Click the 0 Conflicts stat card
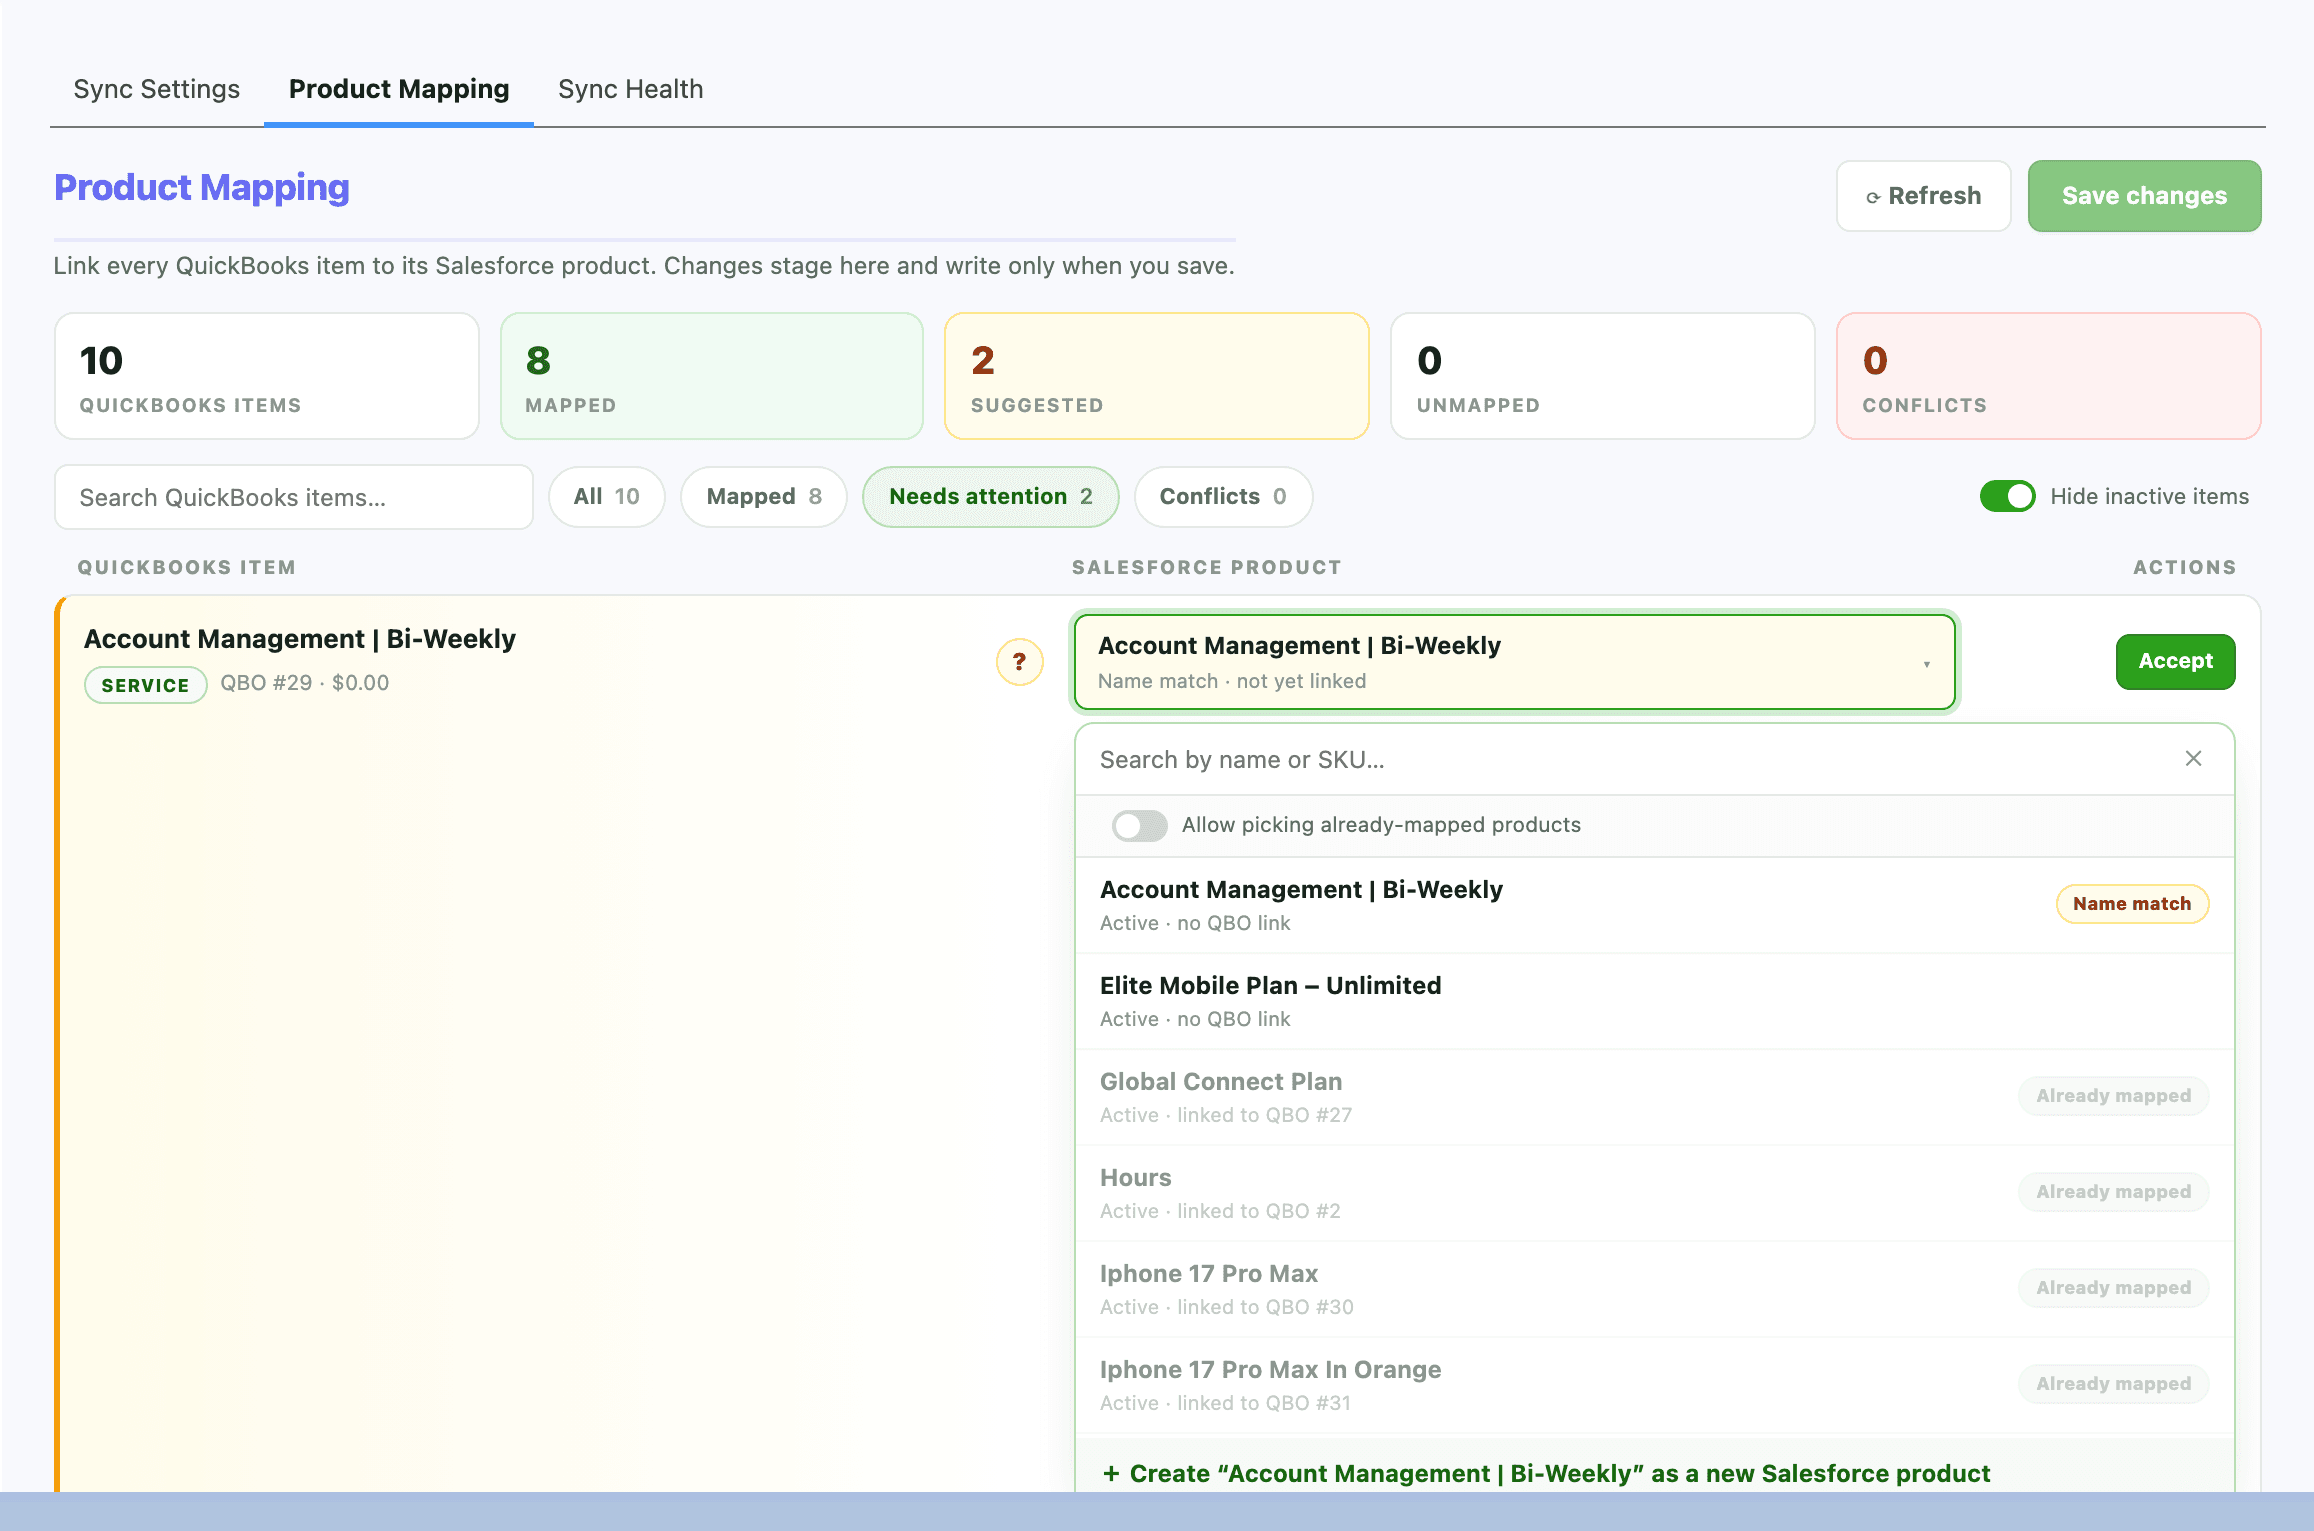The image size is (2314, 1531). 2049,376
